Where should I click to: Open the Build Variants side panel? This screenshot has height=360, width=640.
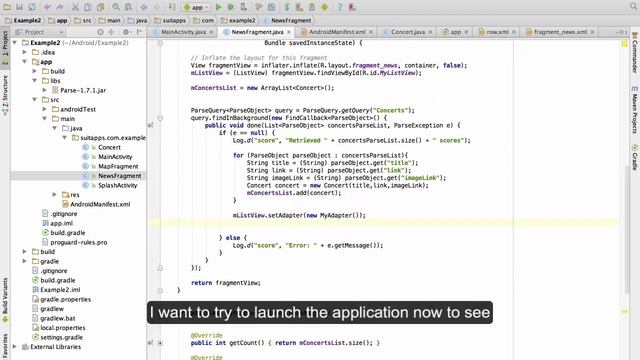coord(5,300)
